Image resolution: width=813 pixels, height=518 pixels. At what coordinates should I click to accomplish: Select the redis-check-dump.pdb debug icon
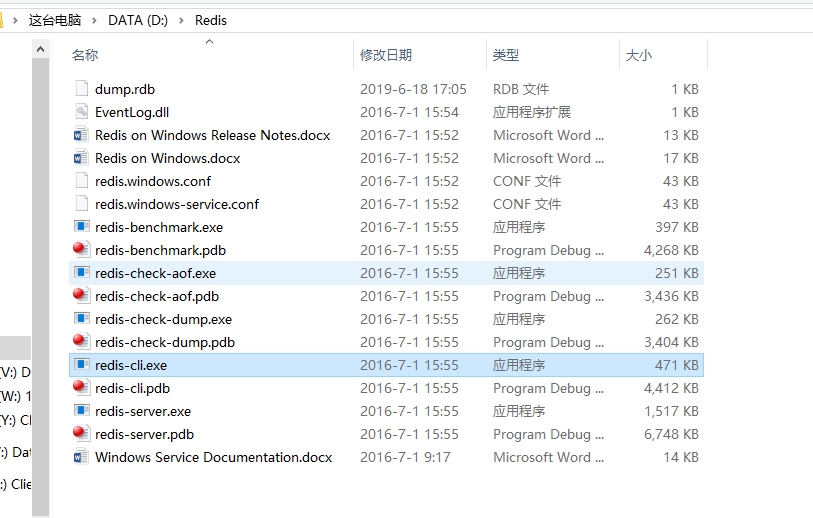click(80, 341)
